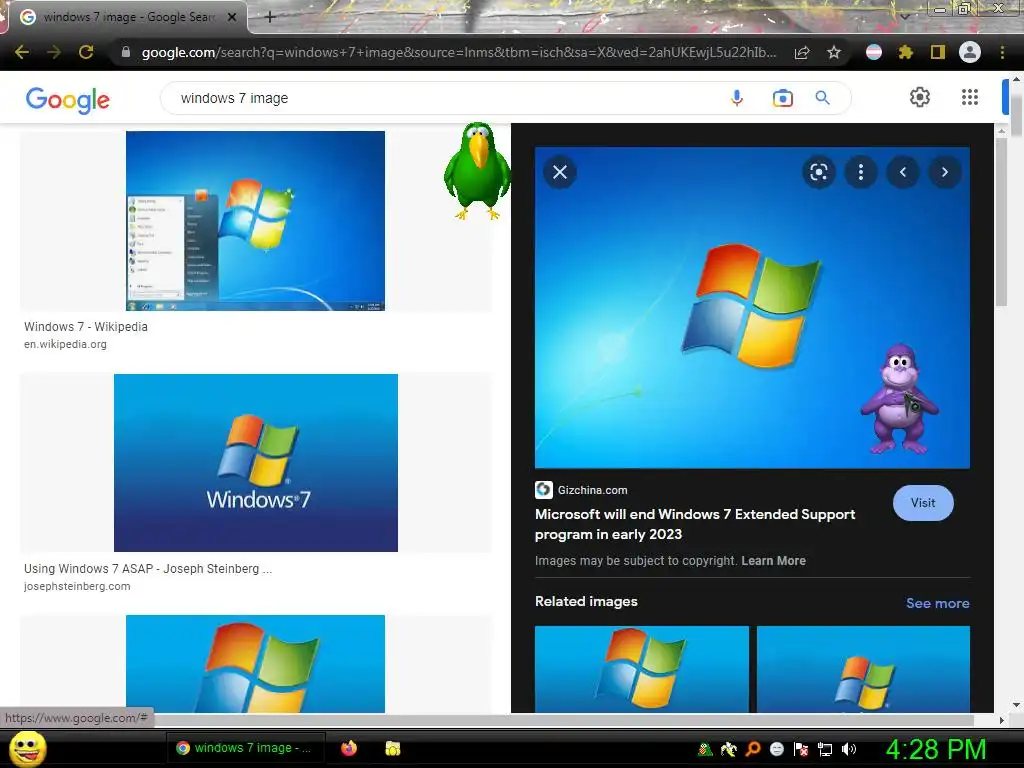Open Chrome profile avatar menu
1024x768 pixels.
[970, 52]
